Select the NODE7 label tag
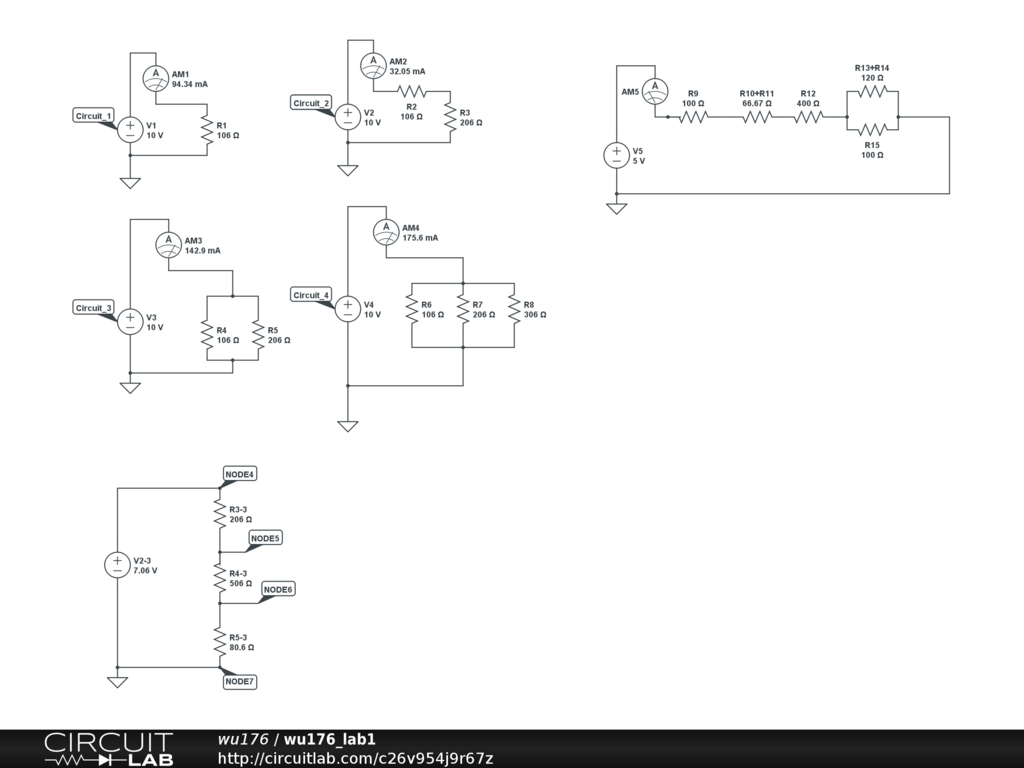This screenshot has width=1024, height=768. [x=239, y=681]
